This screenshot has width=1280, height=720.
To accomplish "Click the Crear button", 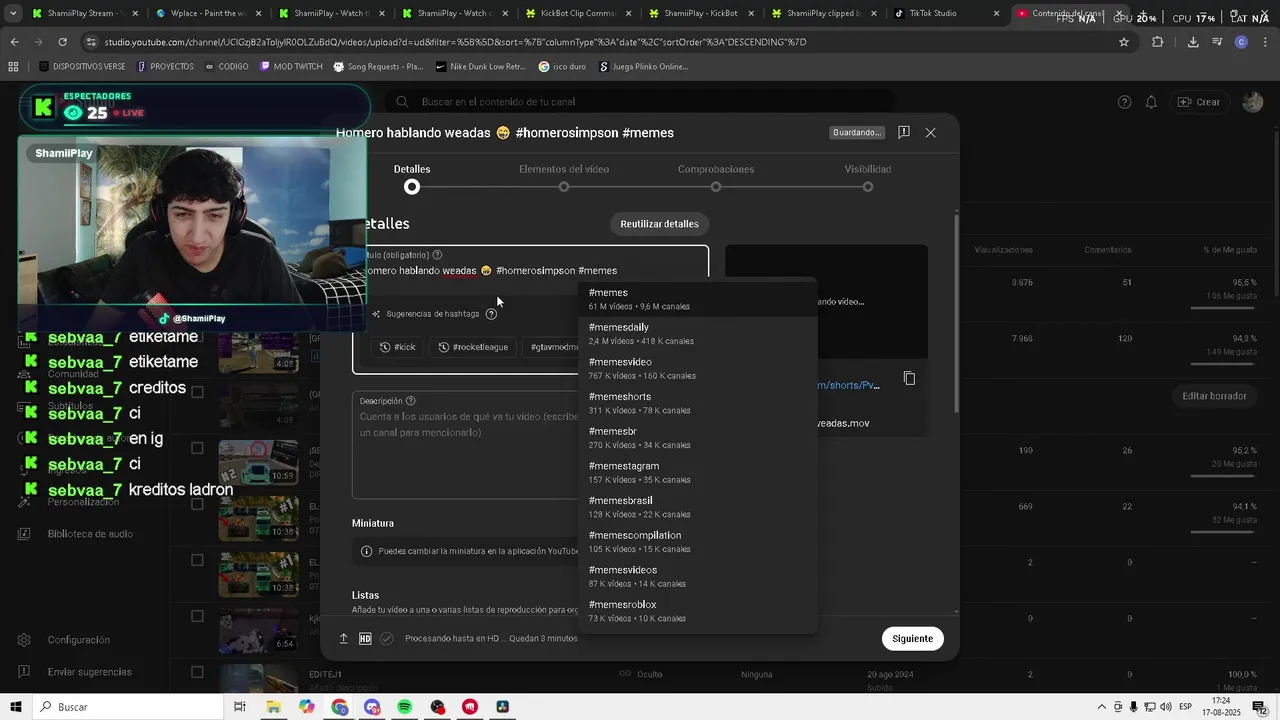I will (1199, 102).
